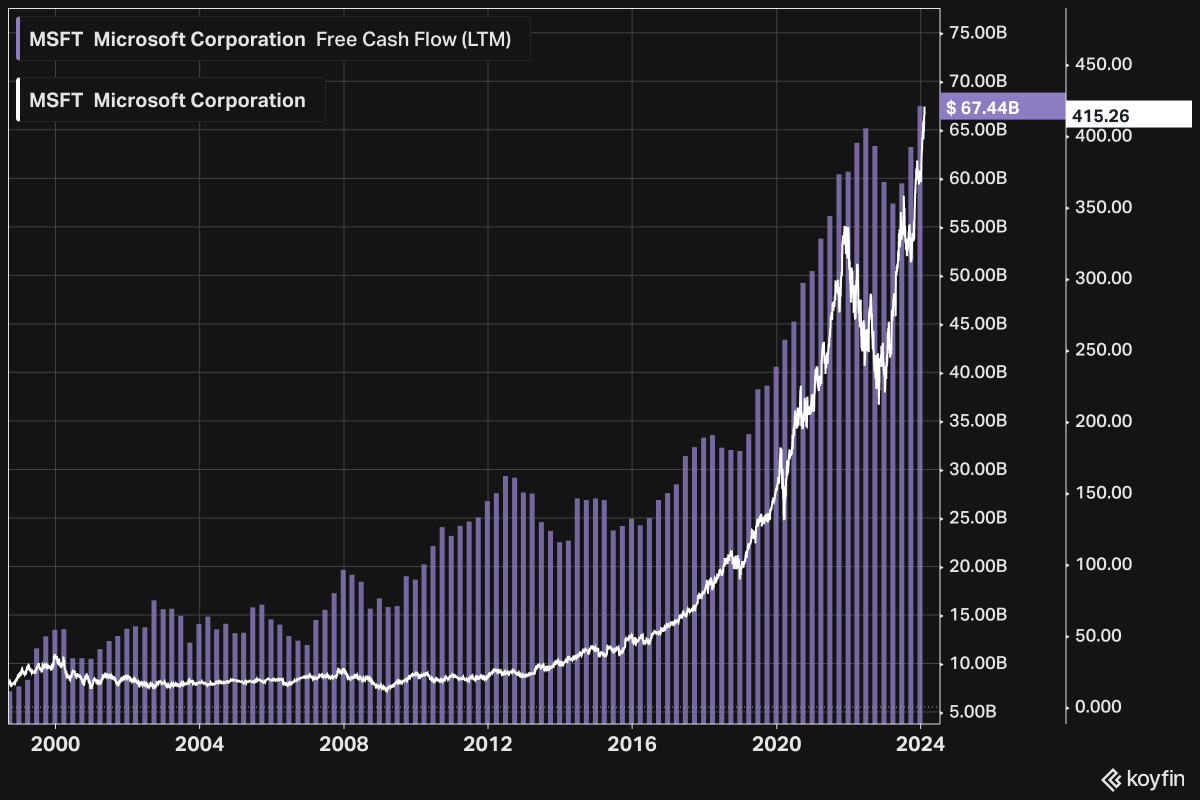Click the purple color bar beside Free Cash Flow legend
This screenshot has height=800, width=1200.
tap(18, 40)
